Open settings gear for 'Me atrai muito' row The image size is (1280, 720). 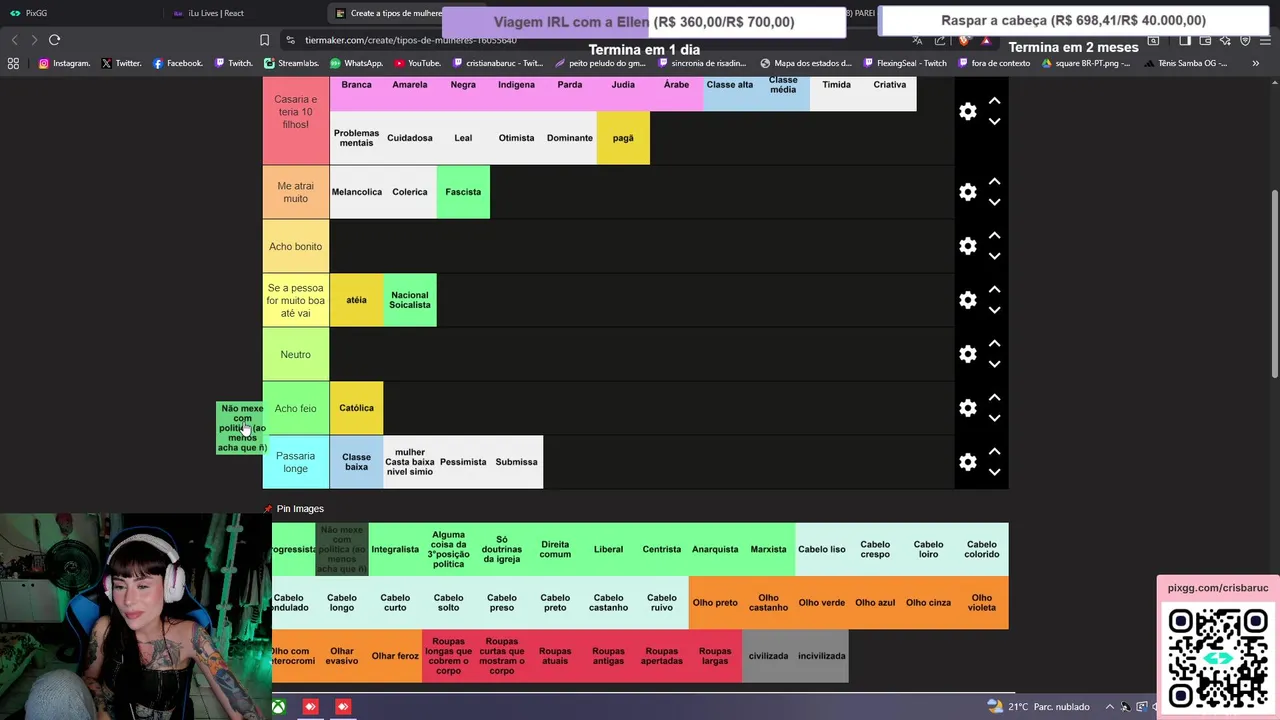(x=968, y=192)
